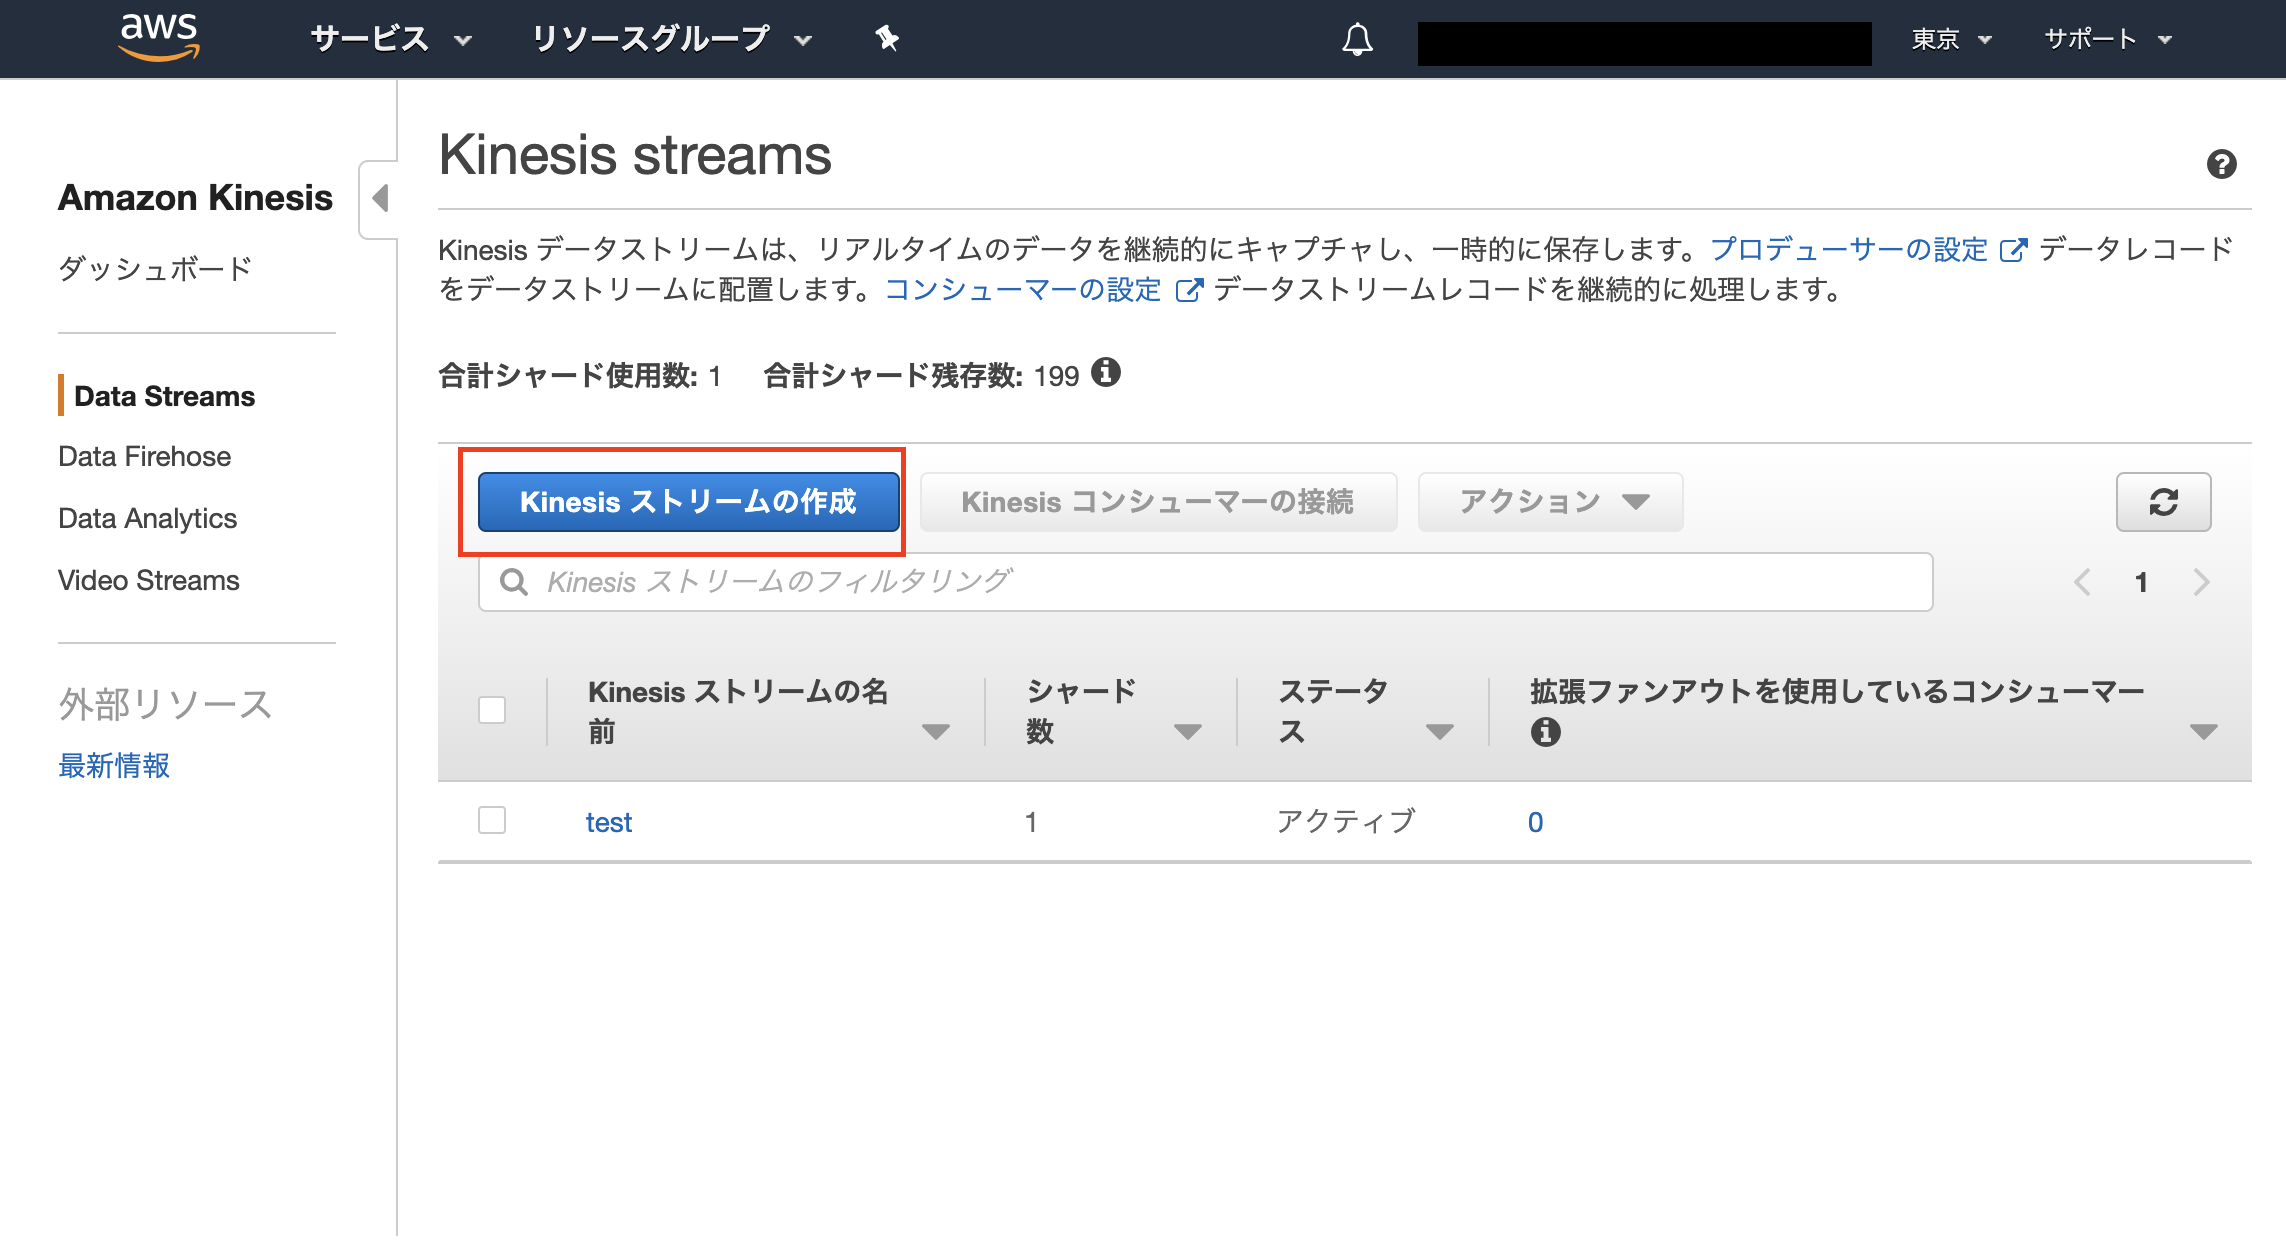Click the enhanced fan-out info icon
This screenshot has height=1252, width=2286.
click(1546, 732)
